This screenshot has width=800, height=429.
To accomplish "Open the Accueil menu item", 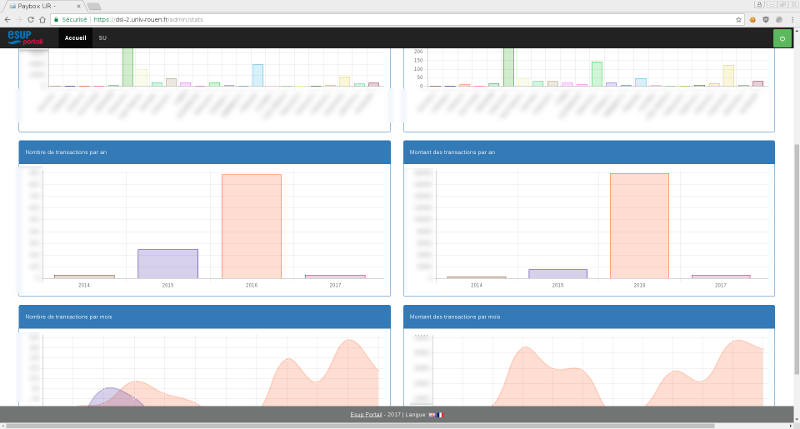I will (x=75, y=38).
